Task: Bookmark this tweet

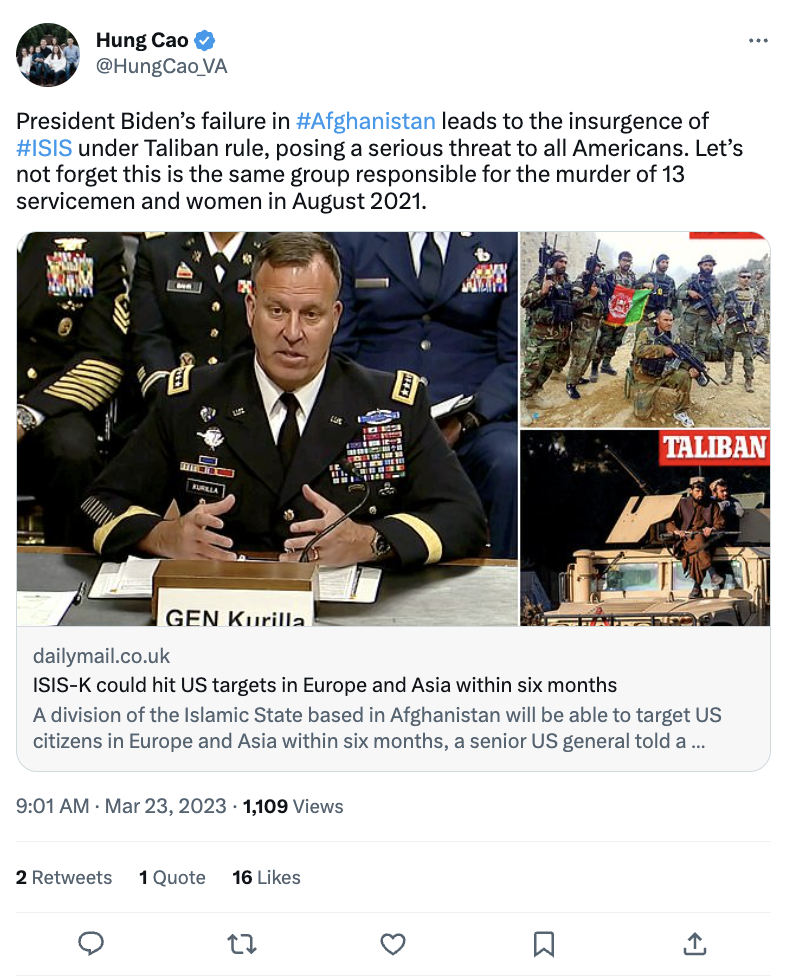Action: click(544, 943)
